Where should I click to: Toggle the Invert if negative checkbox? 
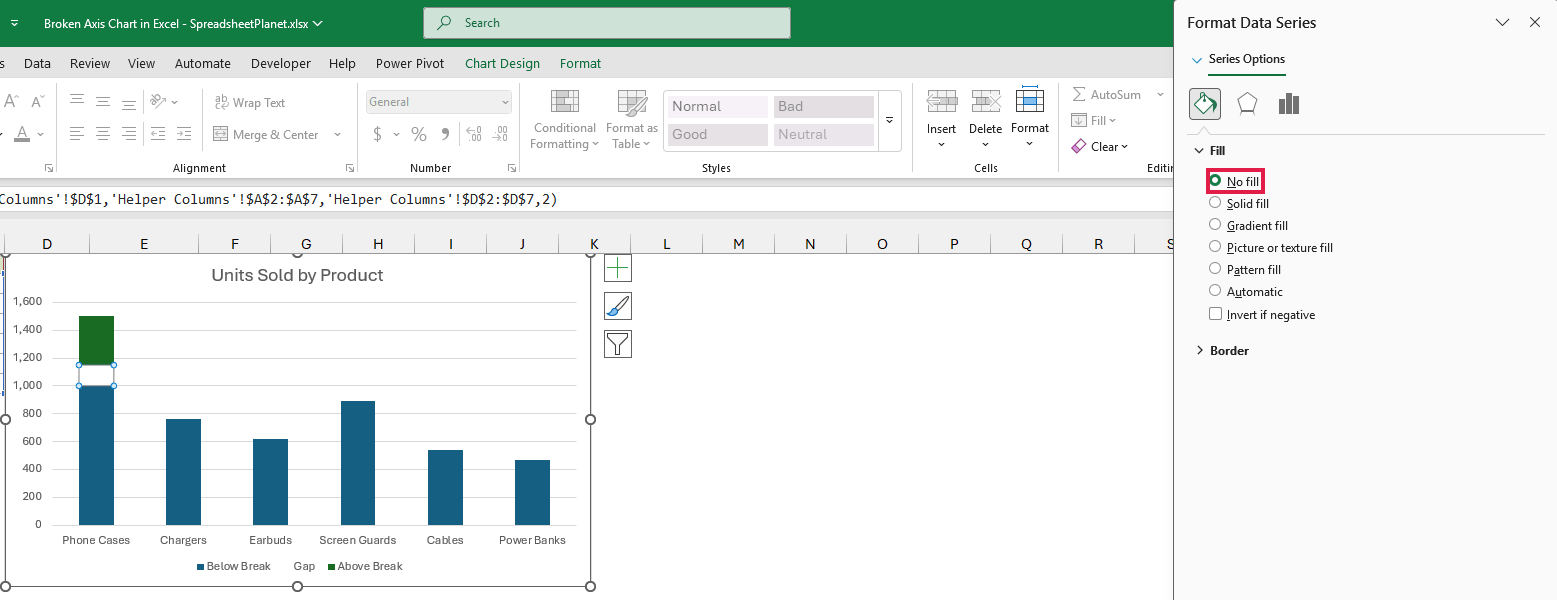(1215, 314)
